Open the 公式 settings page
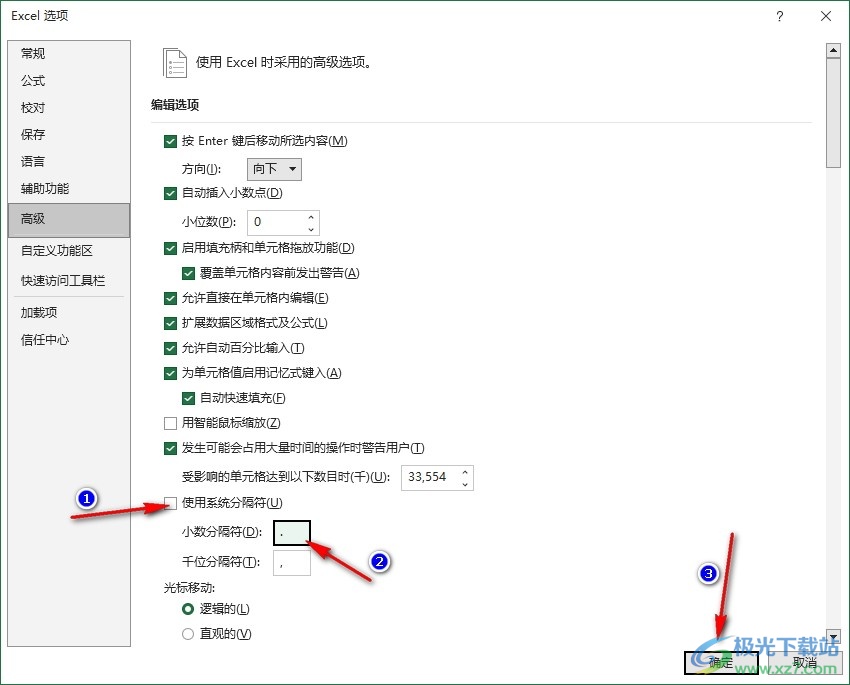The height and width of the screenshot is (685, 850). (69, 81)
